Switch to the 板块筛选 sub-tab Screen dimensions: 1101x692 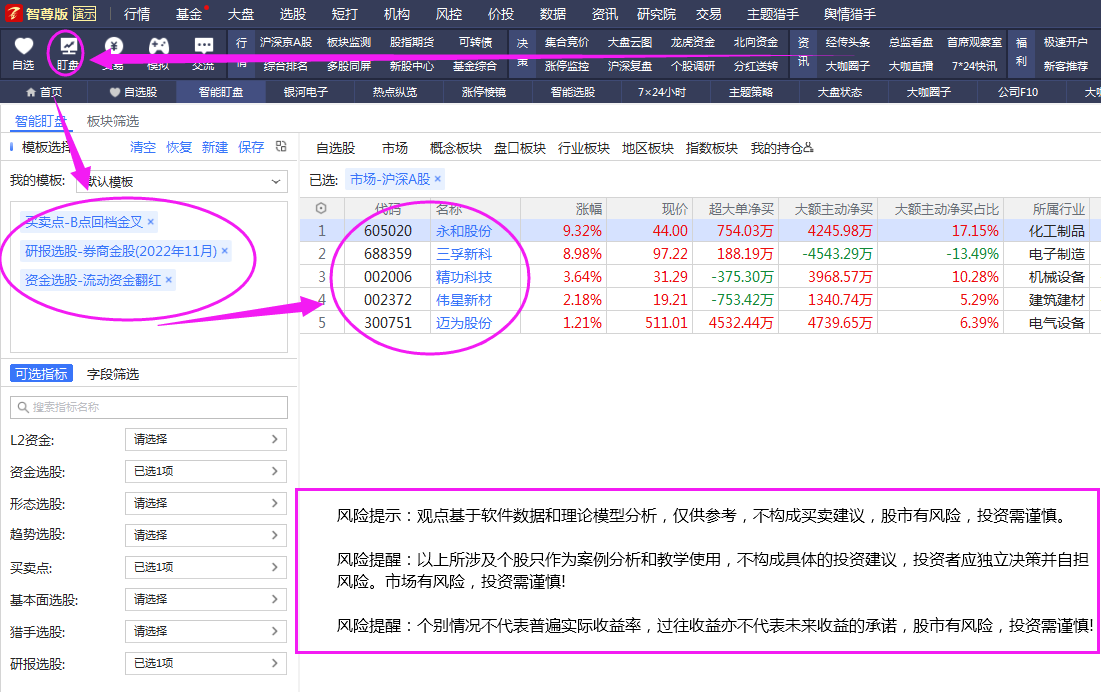point(112,121)
